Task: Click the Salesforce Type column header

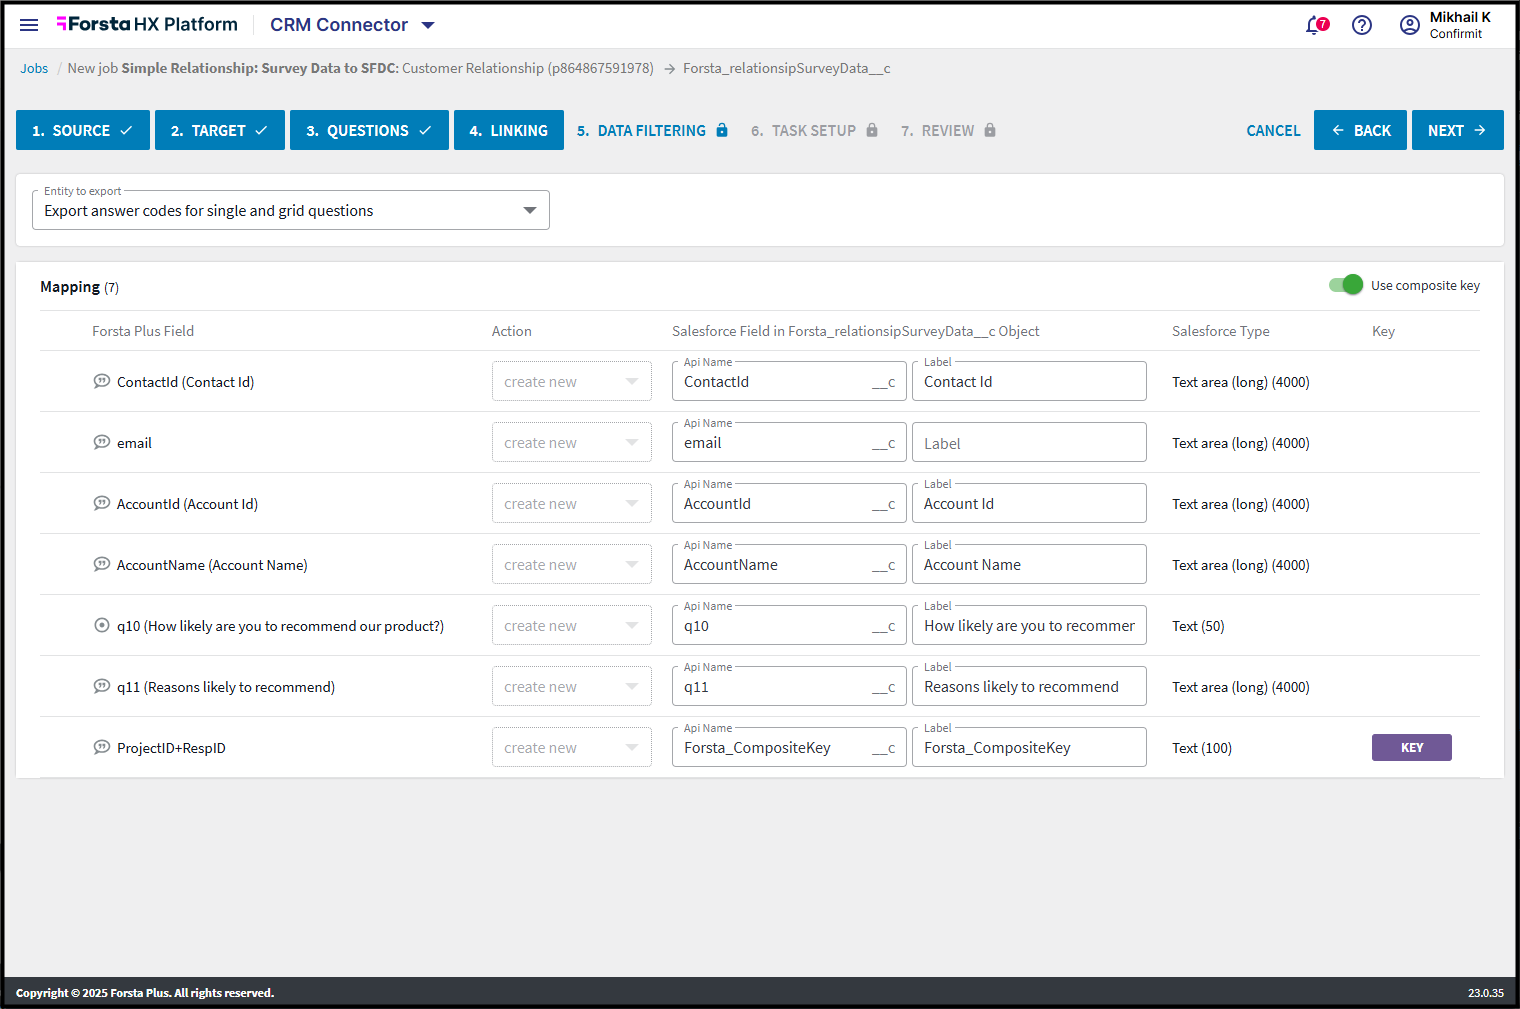Action: coord(1221,331)
